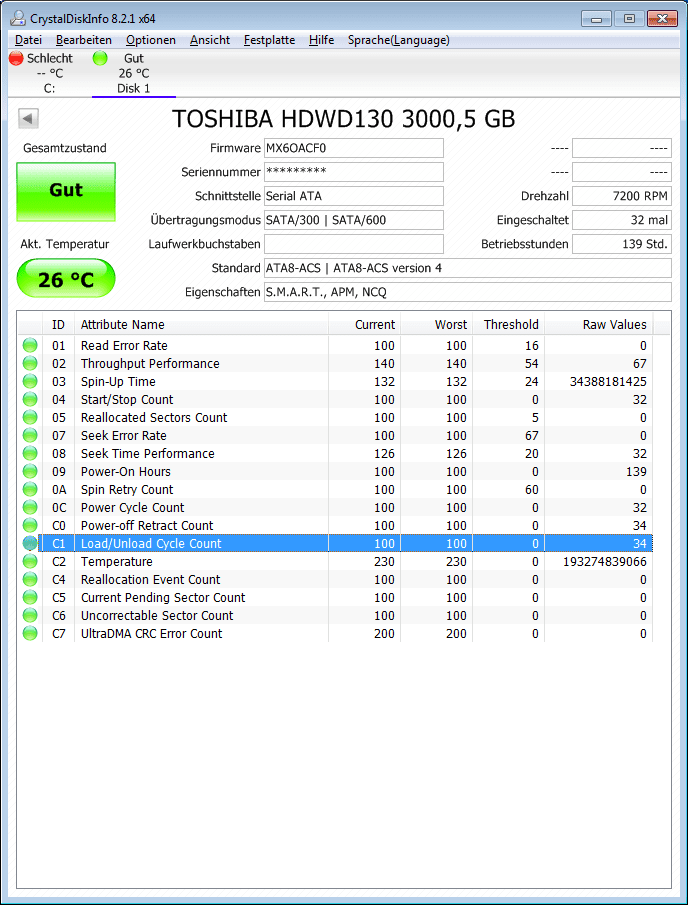
Task: Click status orb of Power Cycle Count row
Action: coord(30,507)
